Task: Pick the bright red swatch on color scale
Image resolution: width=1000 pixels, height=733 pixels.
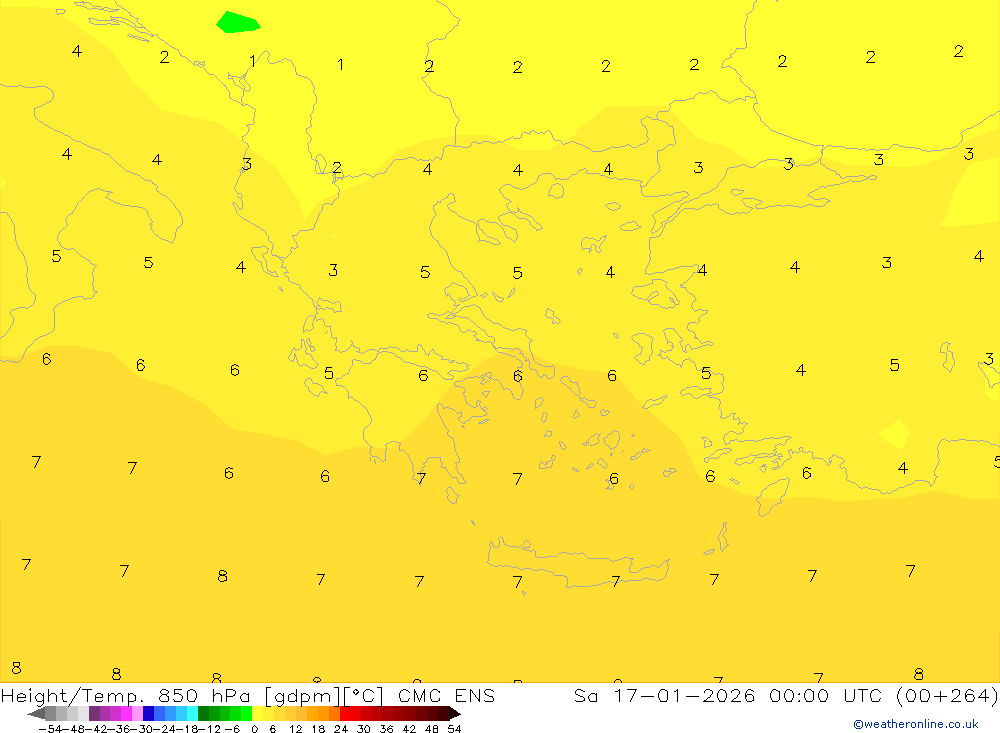Action: pos(345,714)
